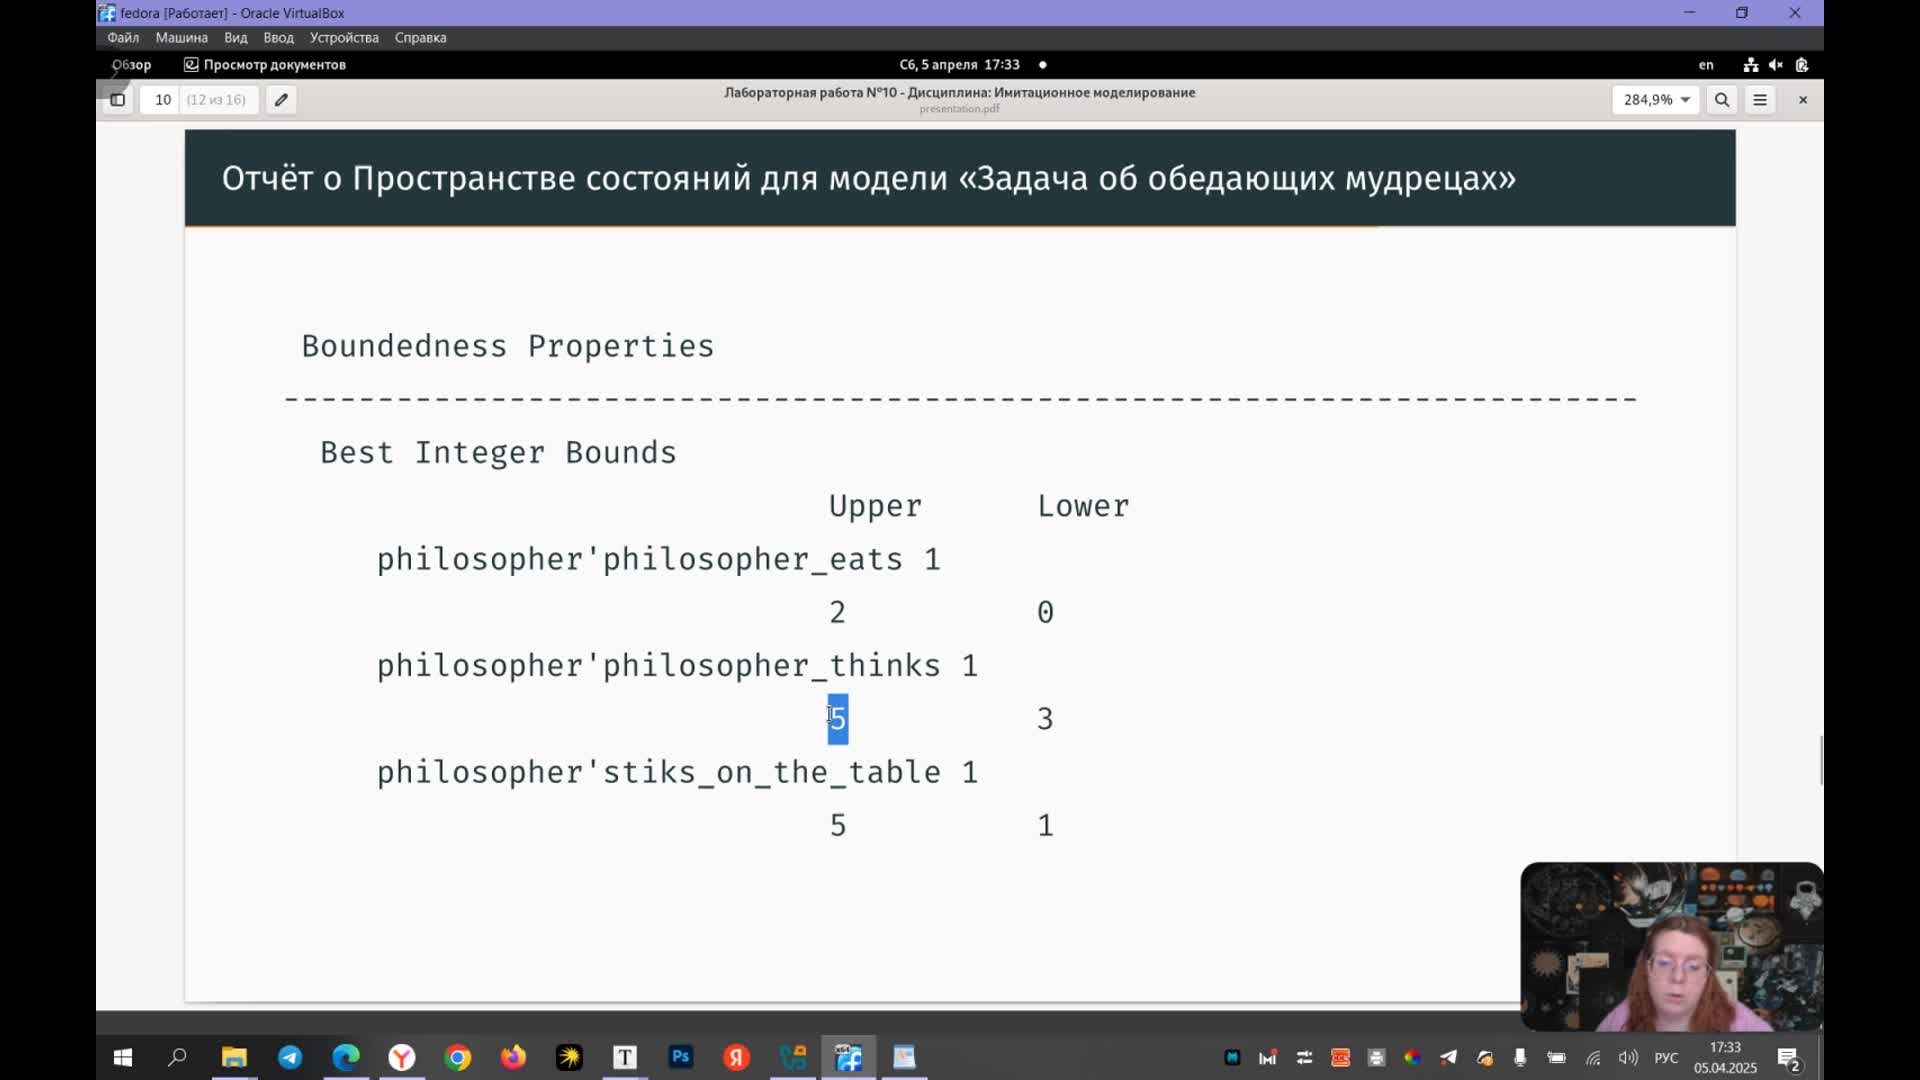1920x1080 pixels.
Task: Open GNOME battery status icon
Action: coord(1802,65)
